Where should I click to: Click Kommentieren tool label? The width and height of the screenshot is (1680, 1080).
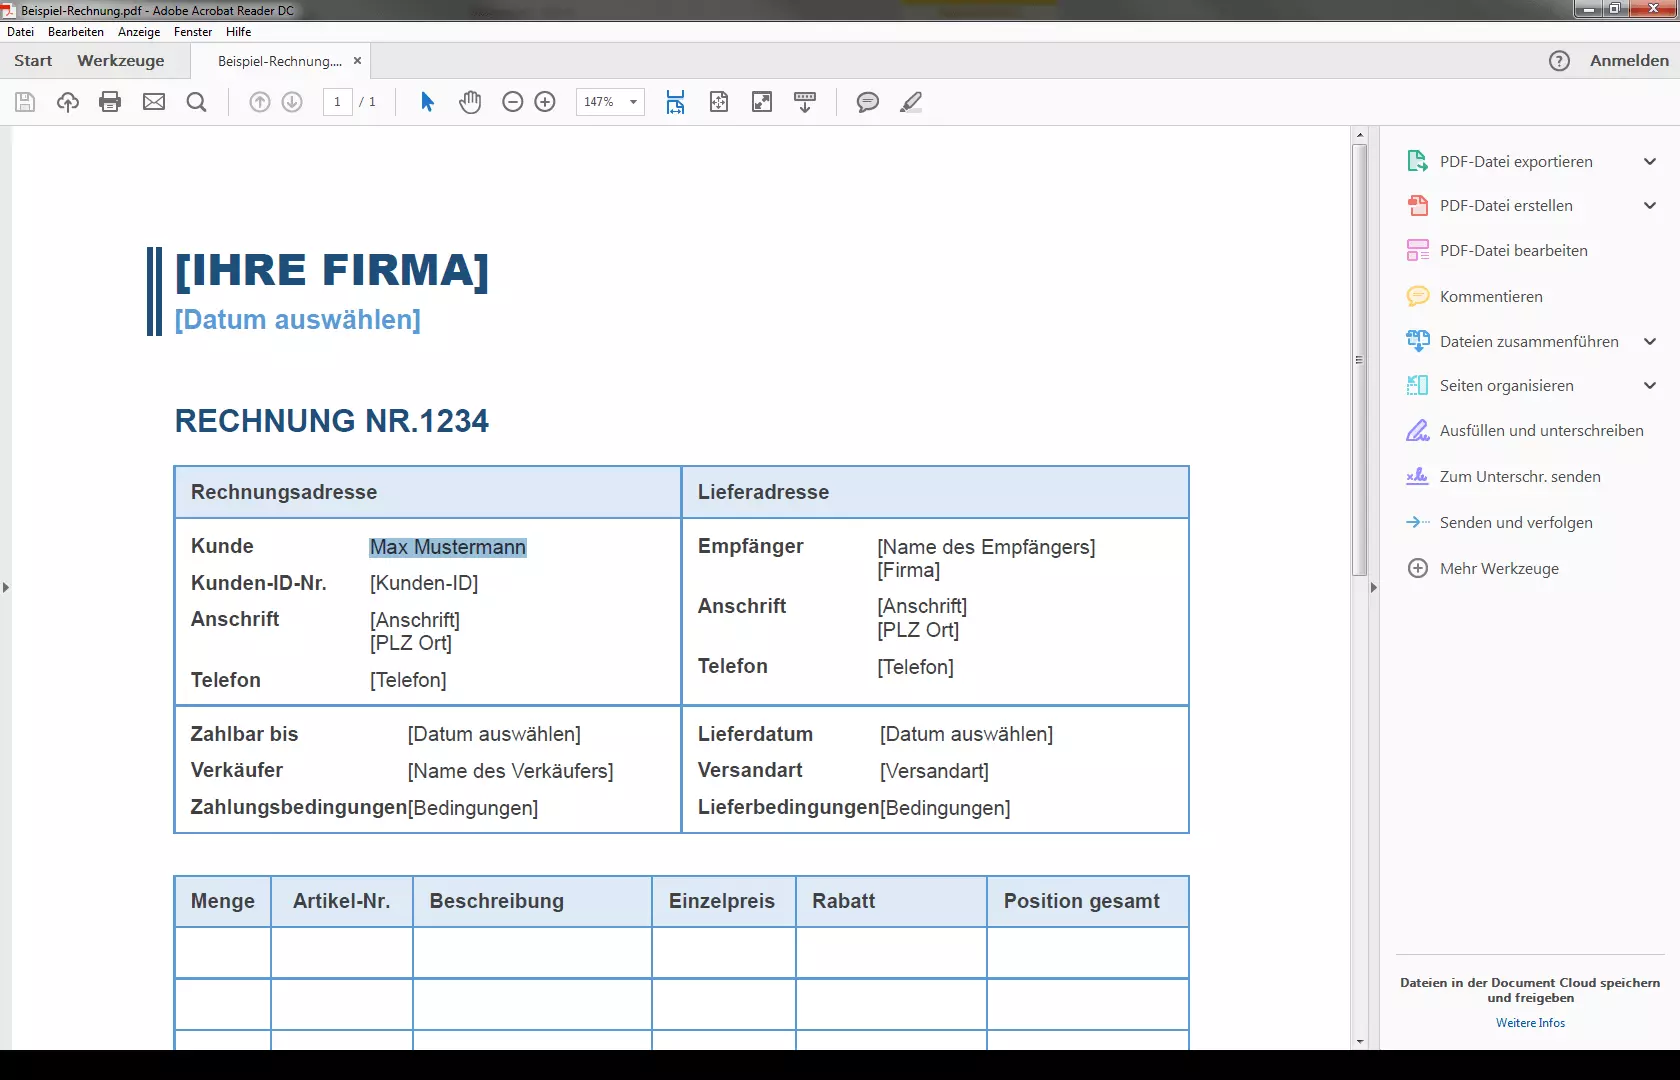1491,297
